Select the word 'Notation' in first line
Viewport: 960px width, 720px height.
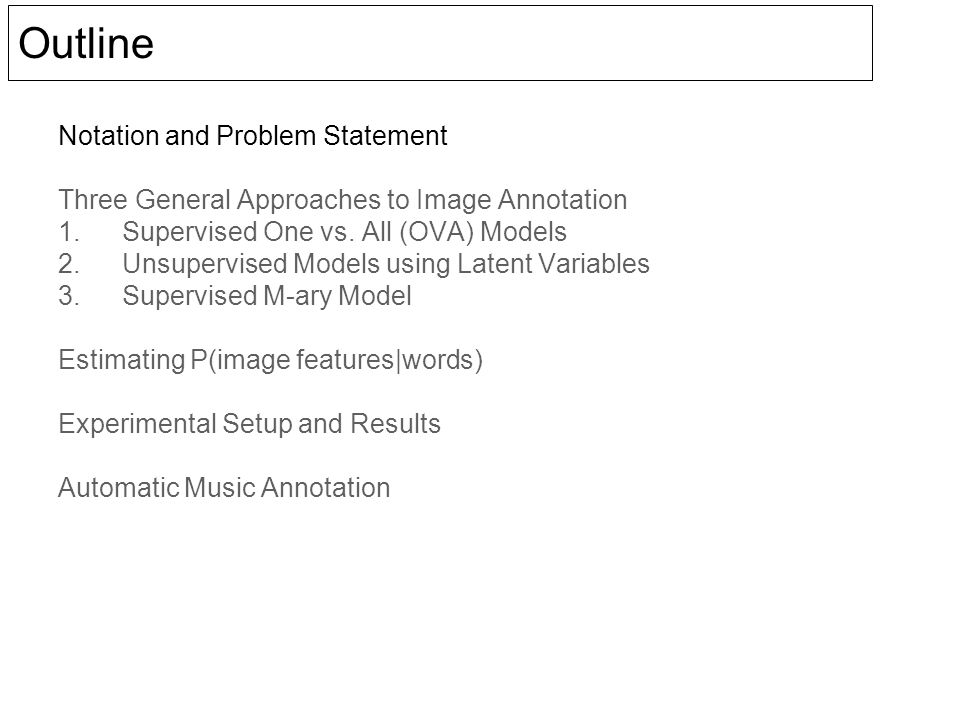(108, 135)
